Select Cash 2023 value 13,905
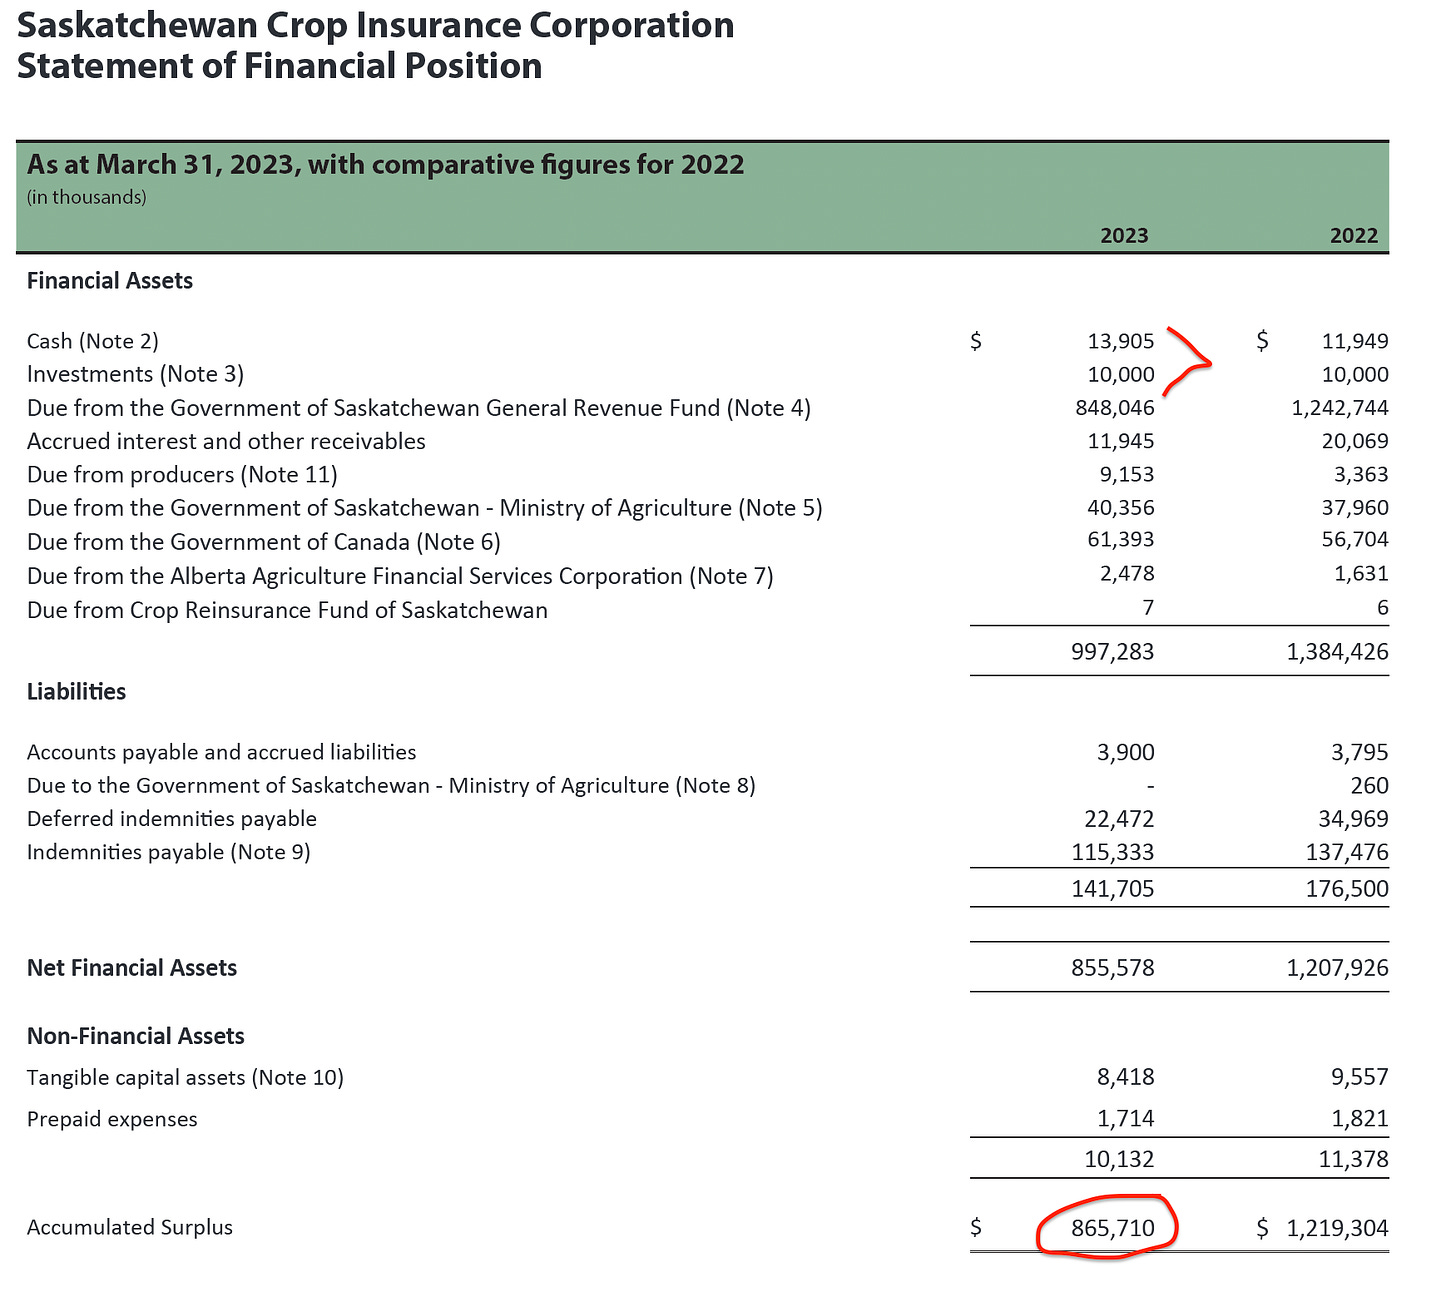Image resolution: width=1456 pixels, height=1291 pixels. click(x=1121, y=341)
